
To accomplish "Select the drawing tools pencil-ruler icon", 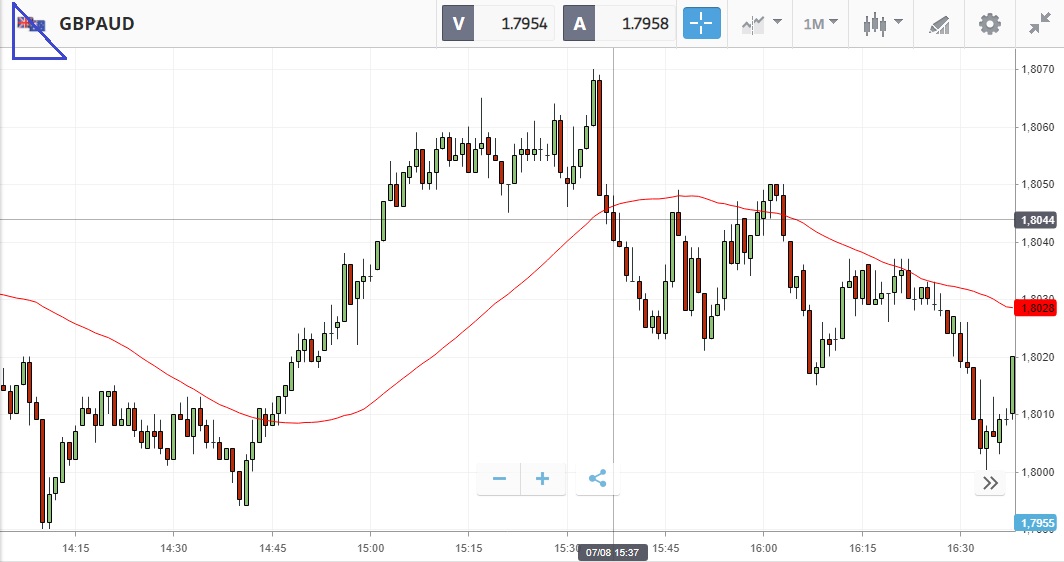I will 938,23.
